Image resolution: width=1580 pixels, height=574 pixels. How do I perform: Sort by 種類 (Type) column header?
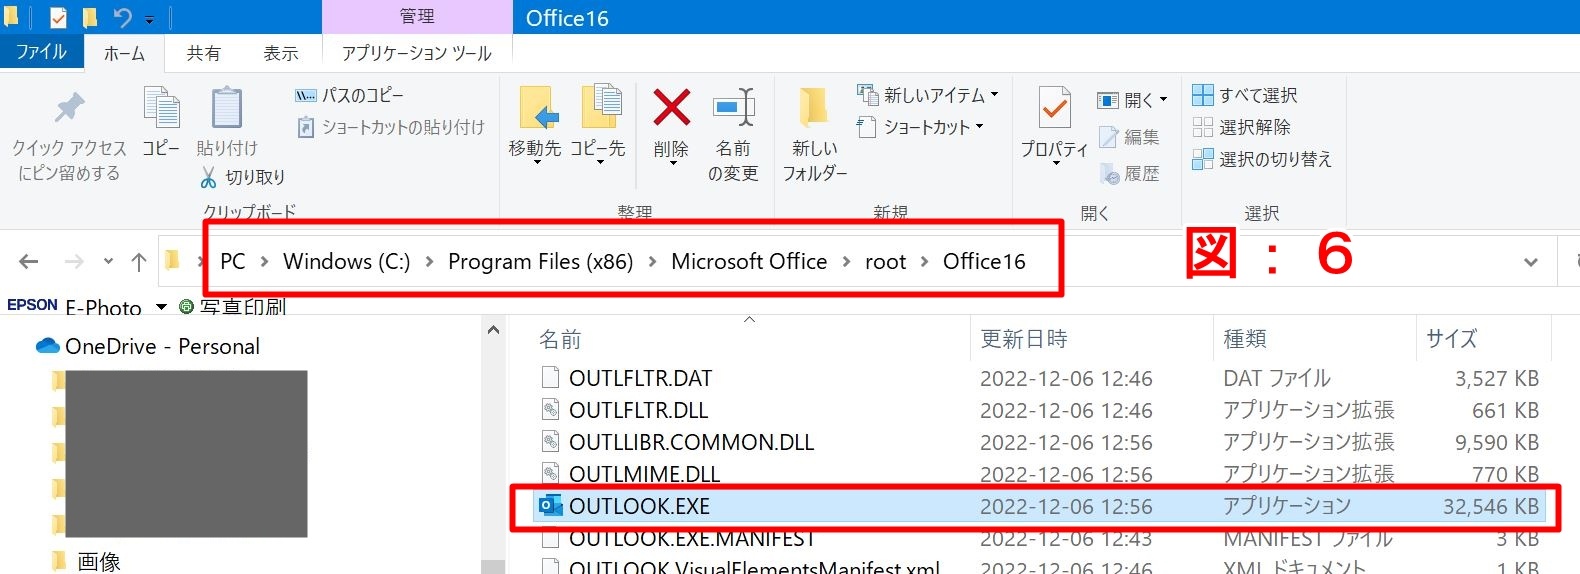1314,339
